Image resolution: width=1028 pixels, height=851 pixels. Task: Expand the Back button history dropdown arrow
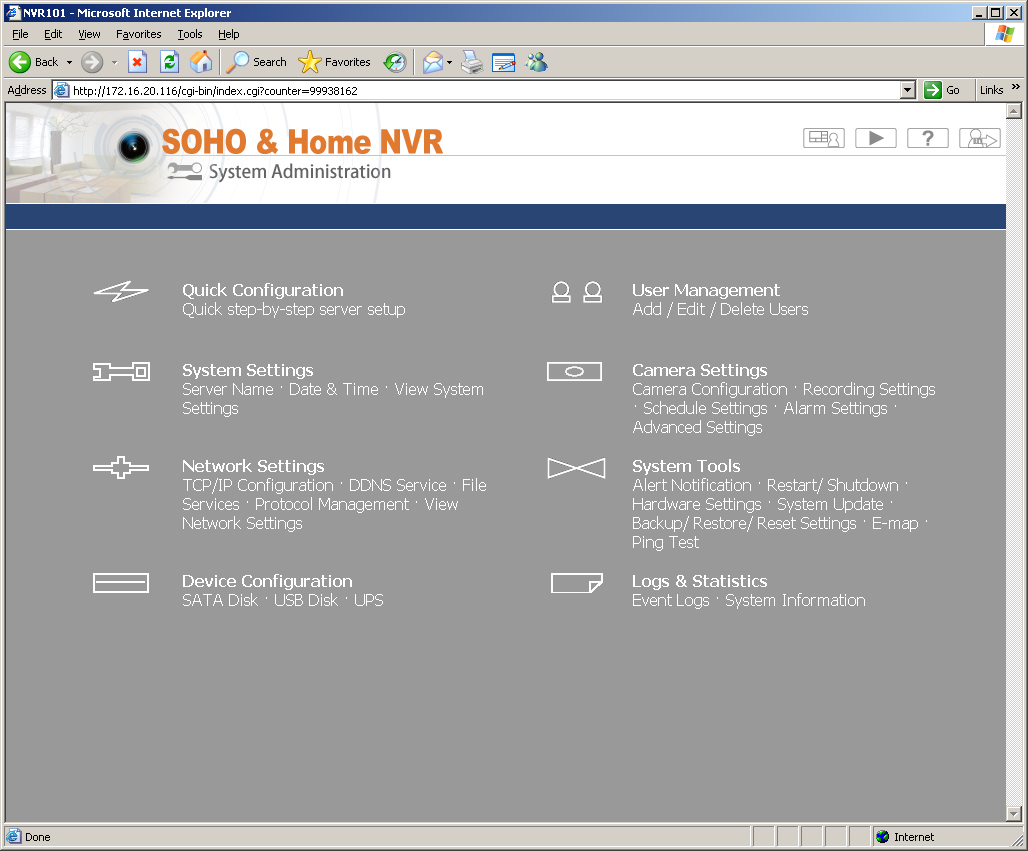pos(69,62)
